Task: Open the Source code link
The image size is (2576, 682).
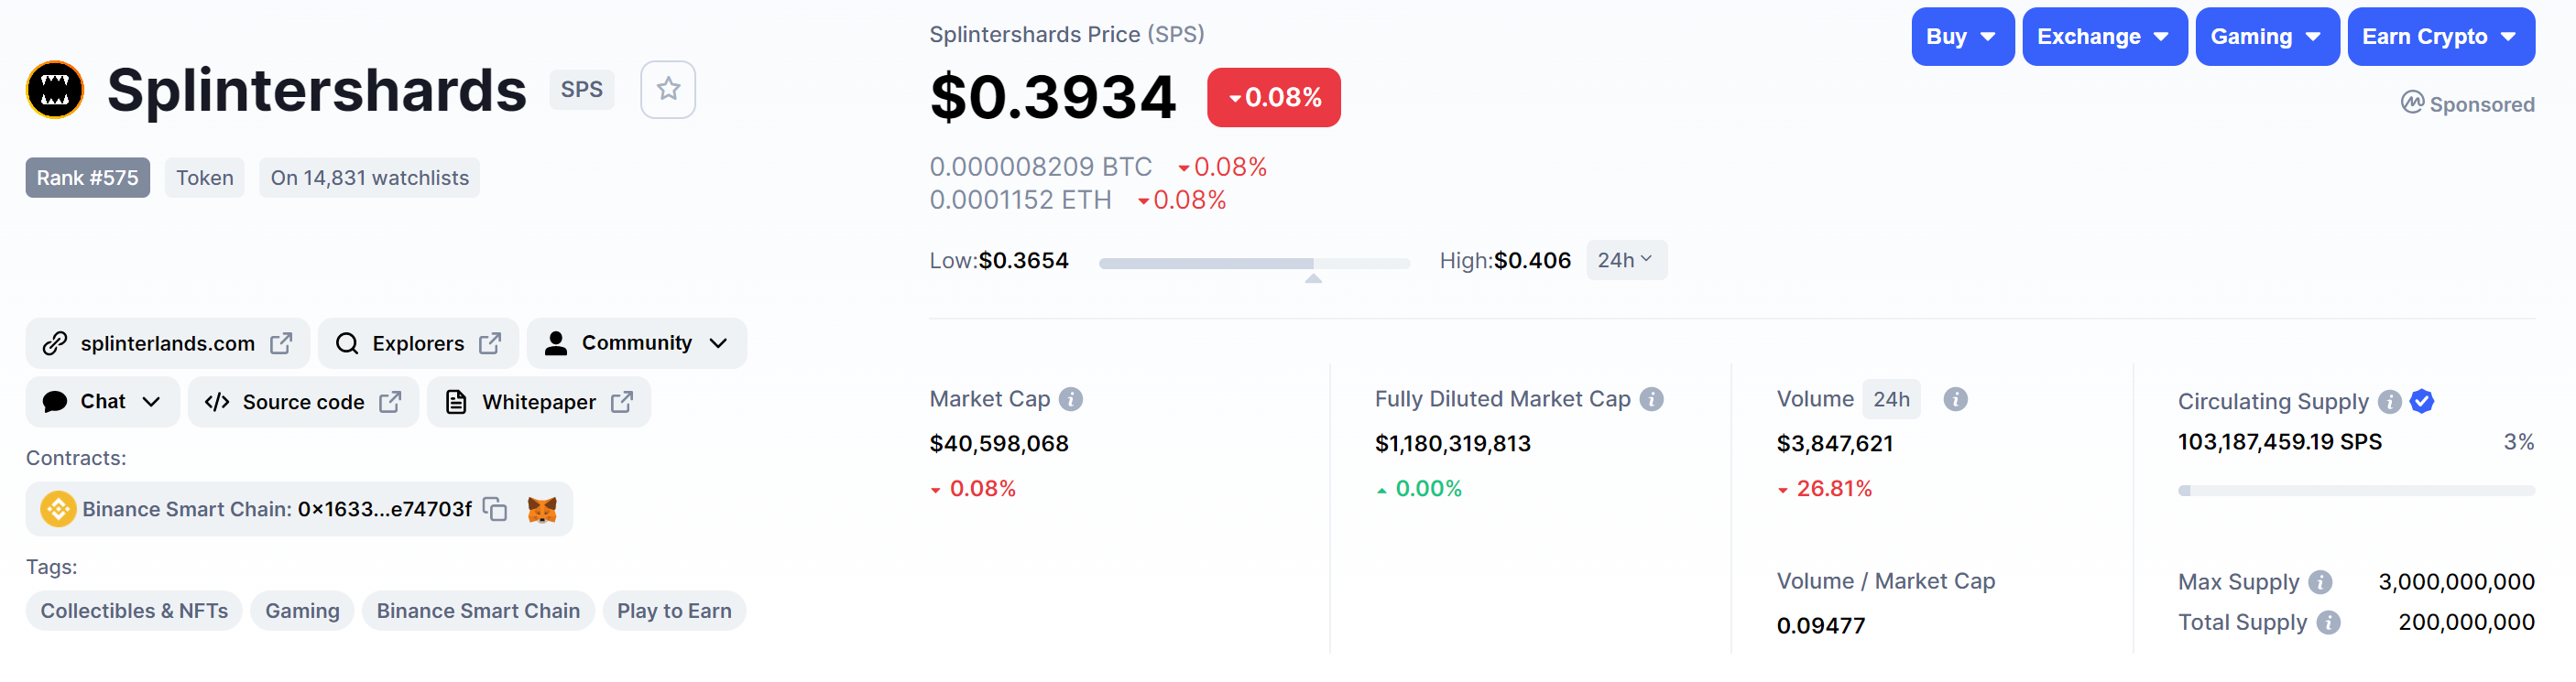Action: pos(303,402)
